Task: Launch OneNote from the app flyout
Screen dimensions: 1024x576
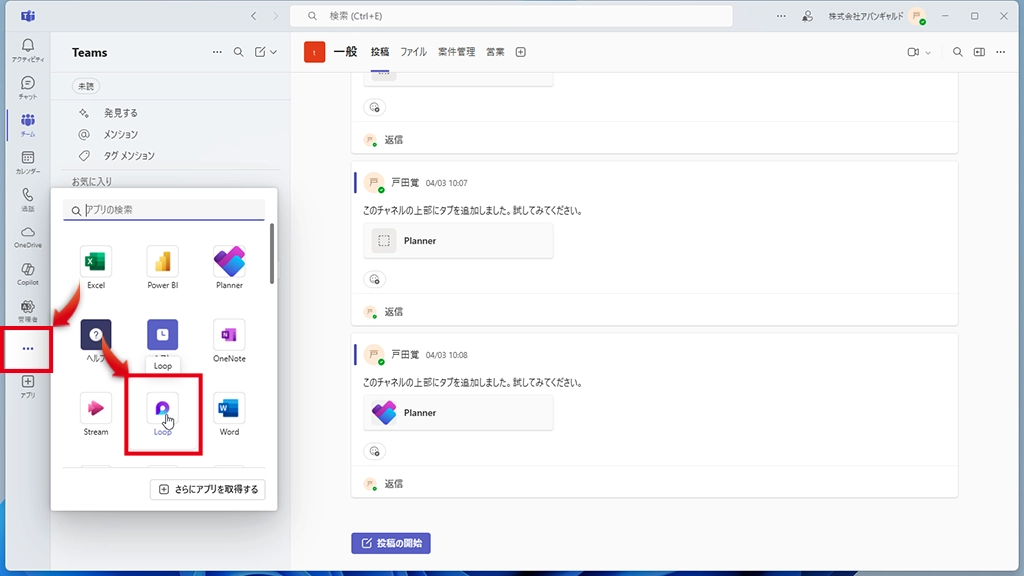Action: (x=229, y=340)
